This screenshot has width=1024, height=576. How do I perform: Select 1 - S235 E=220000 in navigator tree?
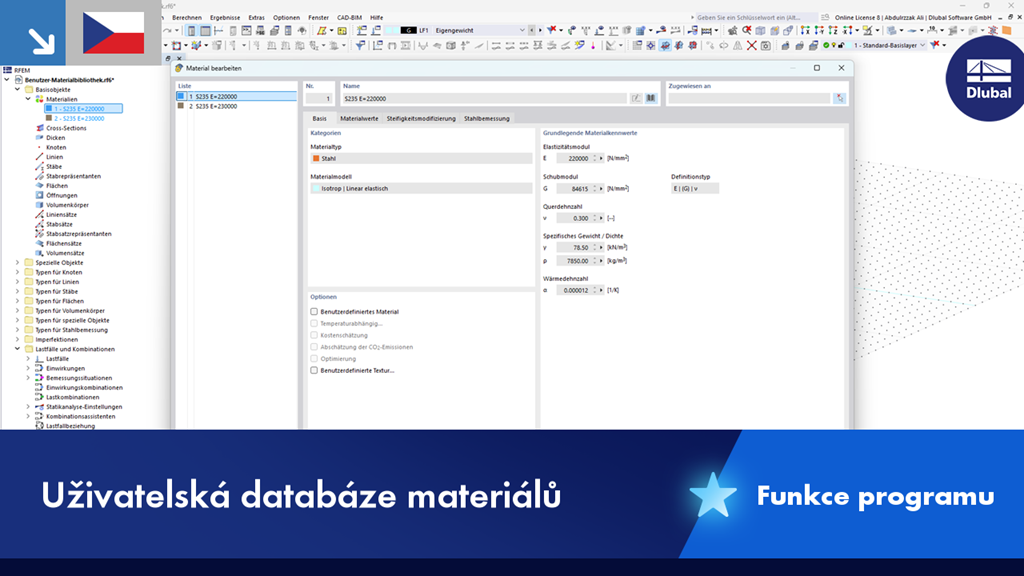(x=84, y=109)
